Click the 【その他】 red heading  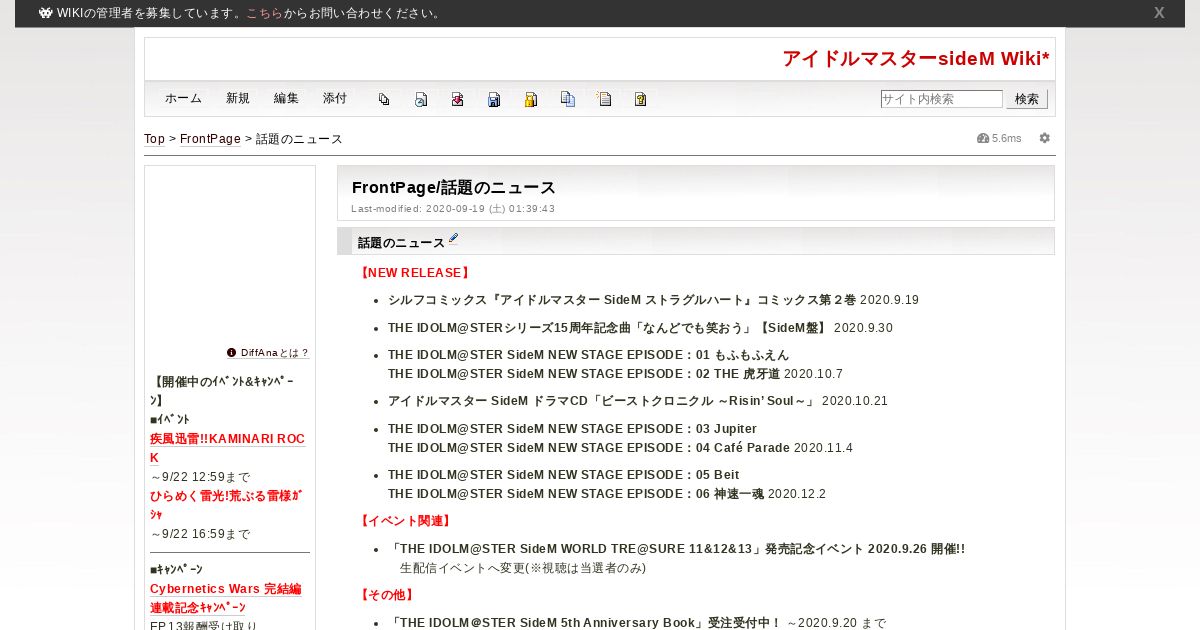(387, 595)
